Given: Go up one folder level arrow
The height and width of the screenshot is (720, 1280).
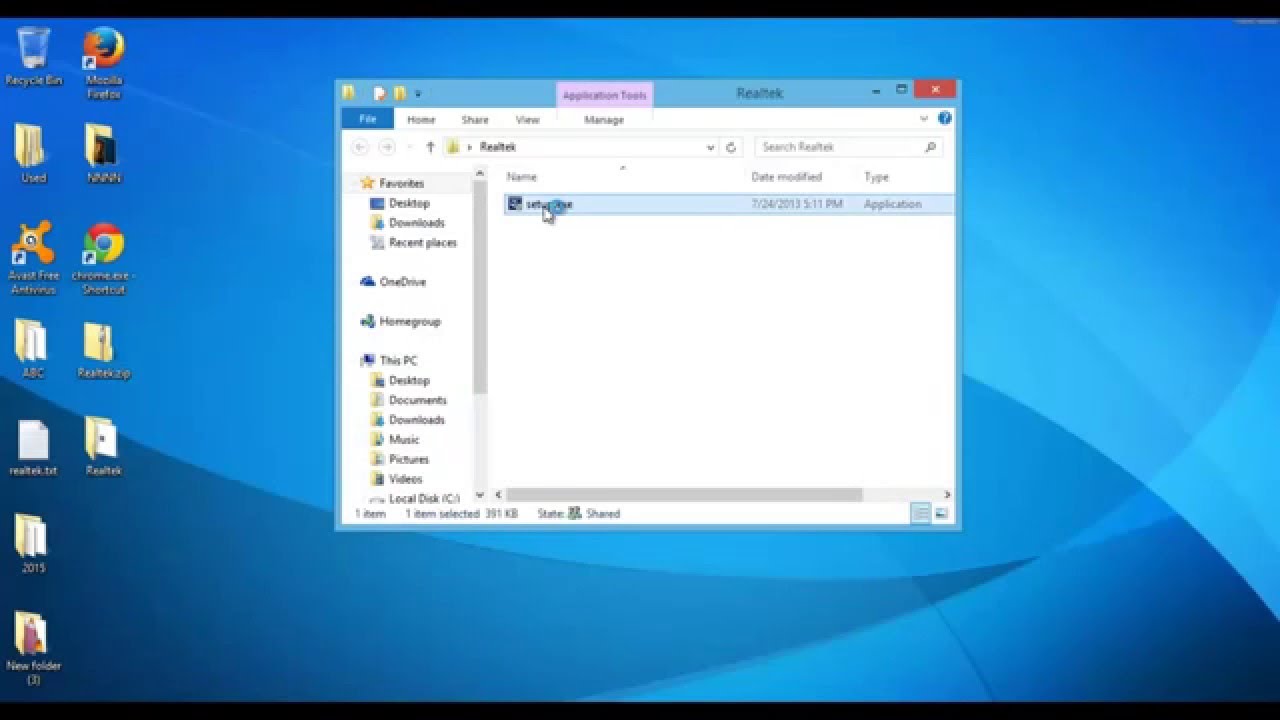Looking at the screenshot, I should [430, 147].
